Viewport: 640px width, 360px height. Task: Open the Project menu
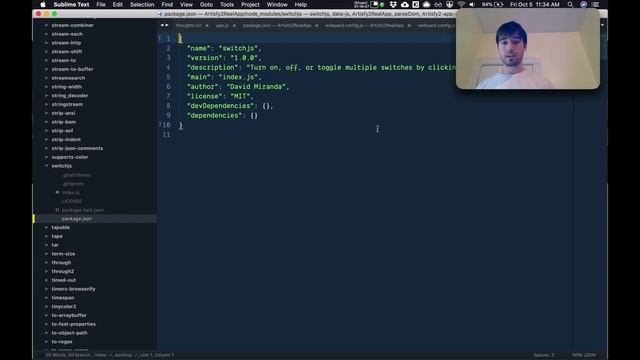tap(250, 4)
